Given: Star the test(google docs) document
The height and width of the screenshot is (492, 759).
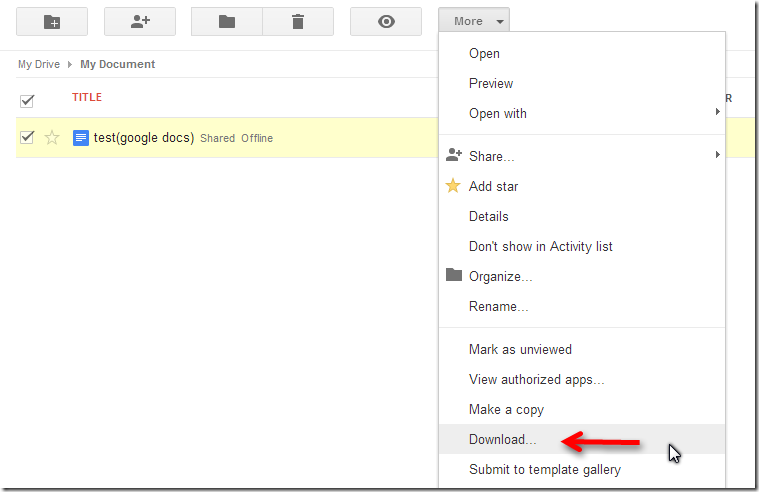Looking at the screenshot, I should tap(52, 138).
